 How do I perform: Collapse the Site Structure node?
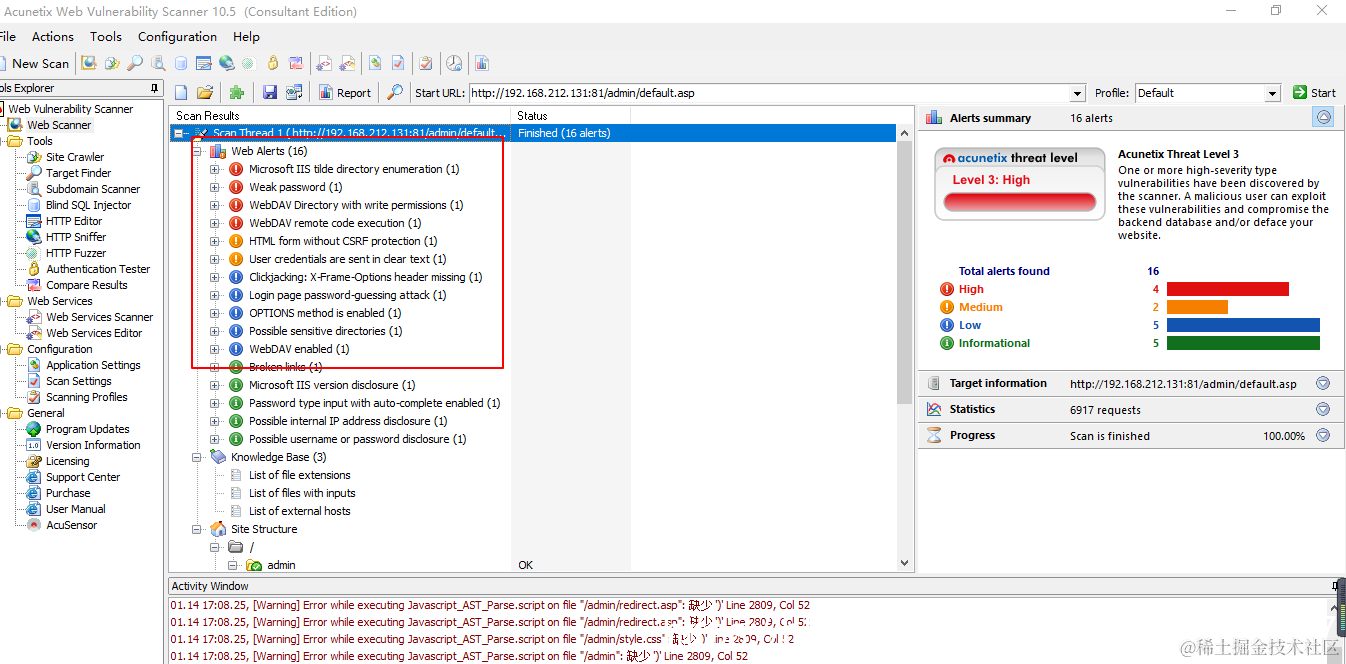click(x=197, y=529)
